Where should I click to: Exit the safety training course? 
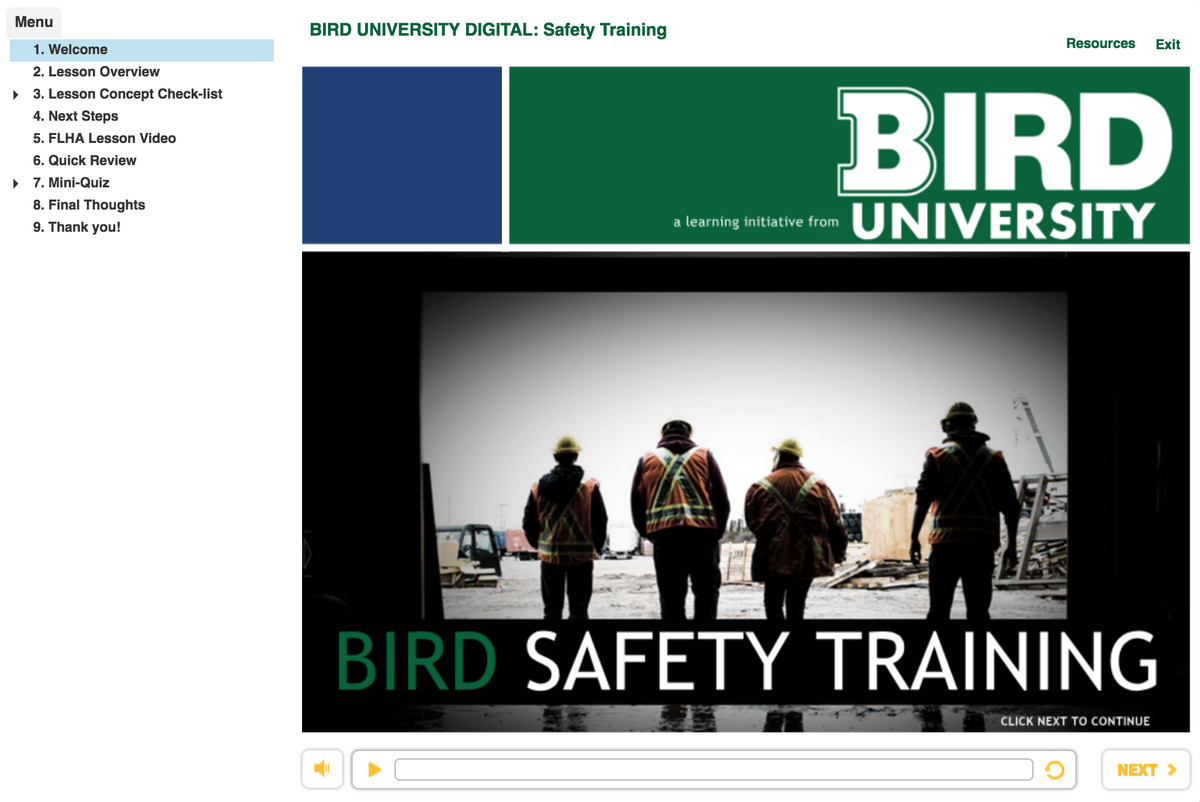tap(1167, 43)
